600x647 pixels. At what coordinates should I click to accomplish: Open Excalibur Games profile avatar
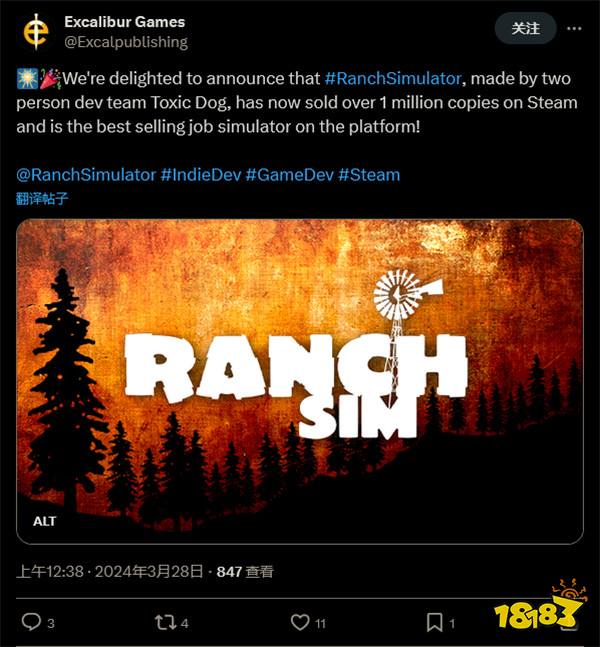click(x=36, y=31)
